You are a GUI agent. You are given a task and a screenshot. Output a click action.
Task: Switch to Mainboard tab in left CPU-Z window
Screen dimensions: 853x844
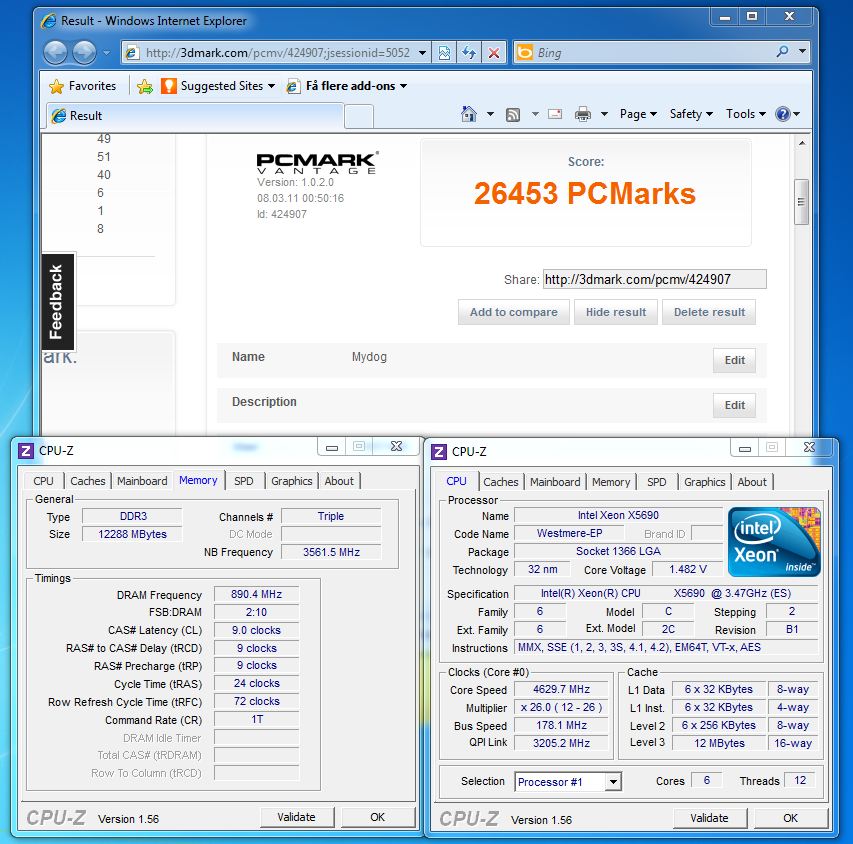tap(142, 481)
